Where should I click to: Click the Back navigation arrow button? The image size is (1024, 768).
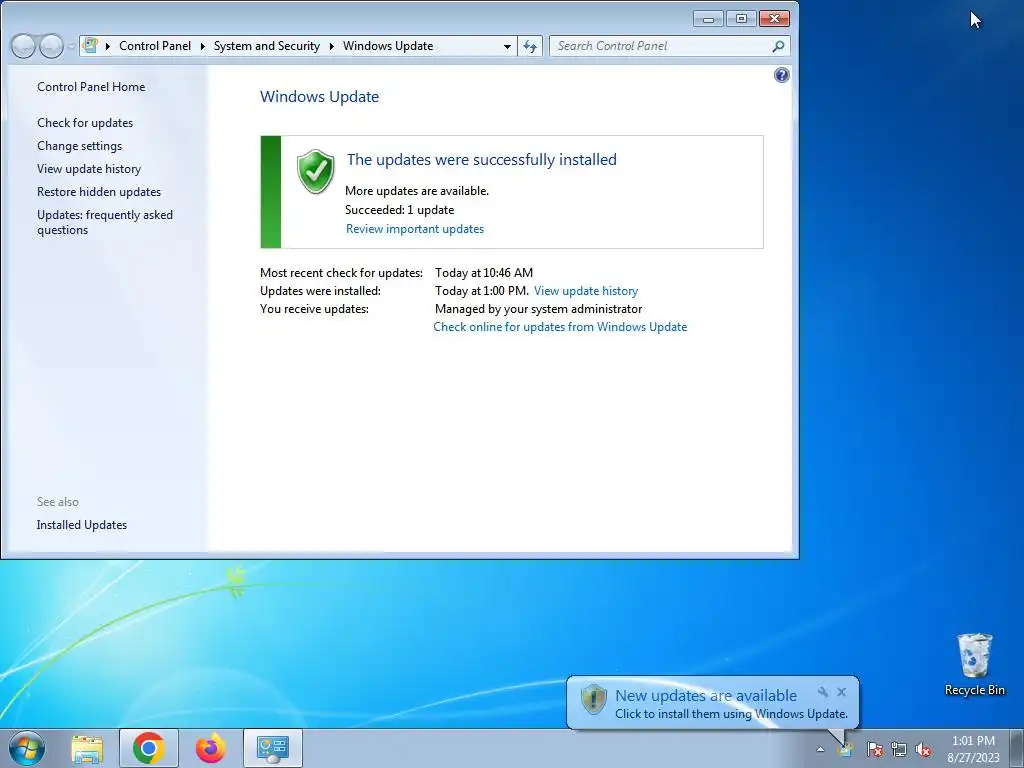tap(23, 46)
